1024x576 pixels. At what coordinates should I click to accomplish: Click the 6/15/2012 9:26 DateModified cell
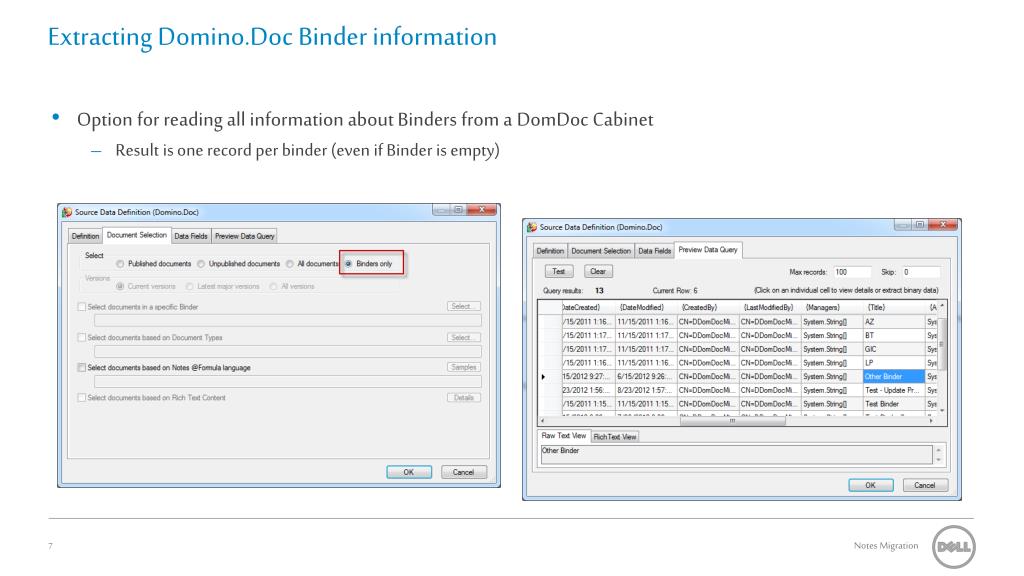[x=645, y=377]
